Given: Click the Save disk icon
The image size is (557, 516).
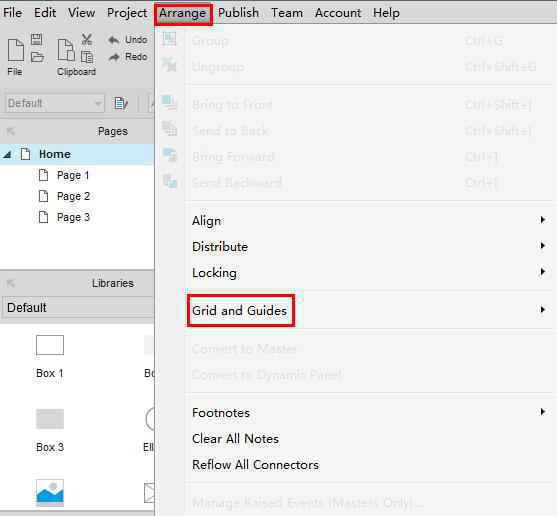Looking at the screenshot, I should pyautogui.click(x=36, y=39).
